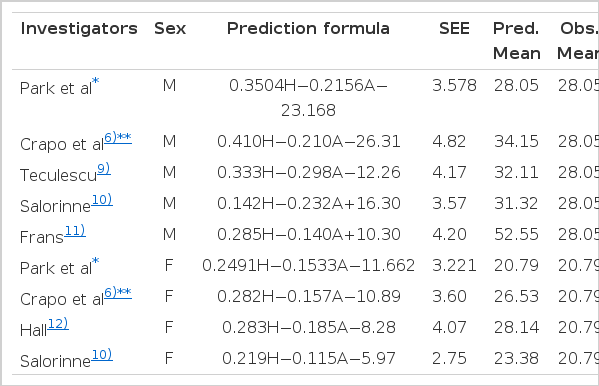Select the Investigators column header
Viewport: 599px width, 386px height.
pyautogui.click(x=79, y=29)
